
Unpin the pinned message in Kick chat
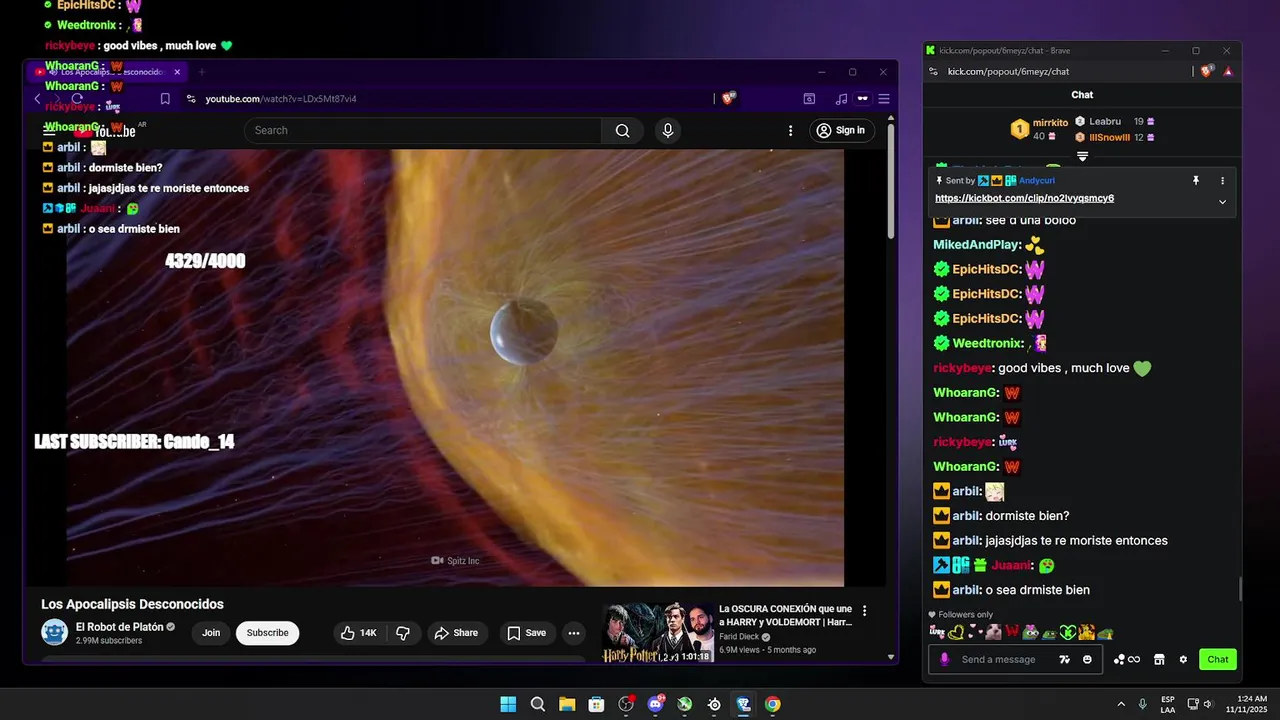[1195, 181]
